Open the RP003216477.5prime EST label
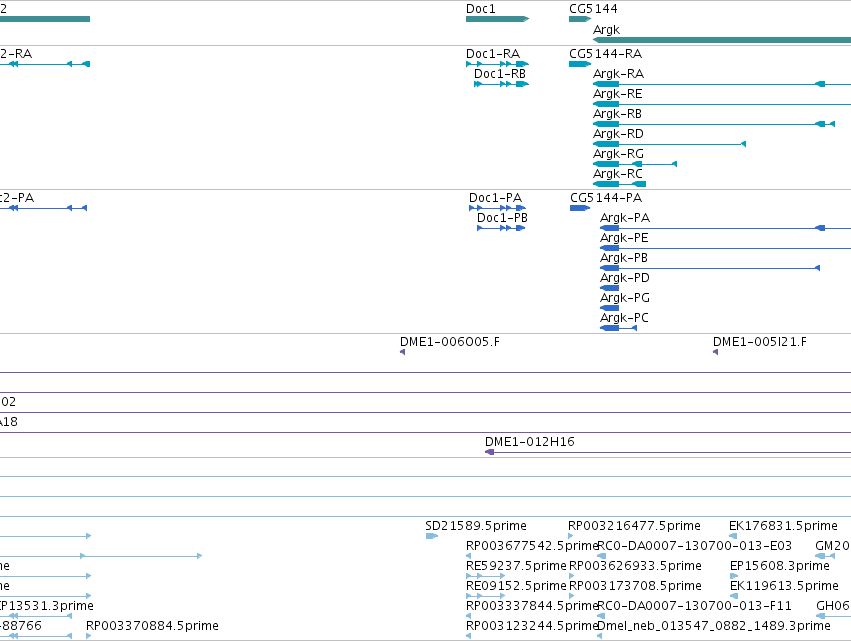851x641 pixels. (x=634, y=526)
